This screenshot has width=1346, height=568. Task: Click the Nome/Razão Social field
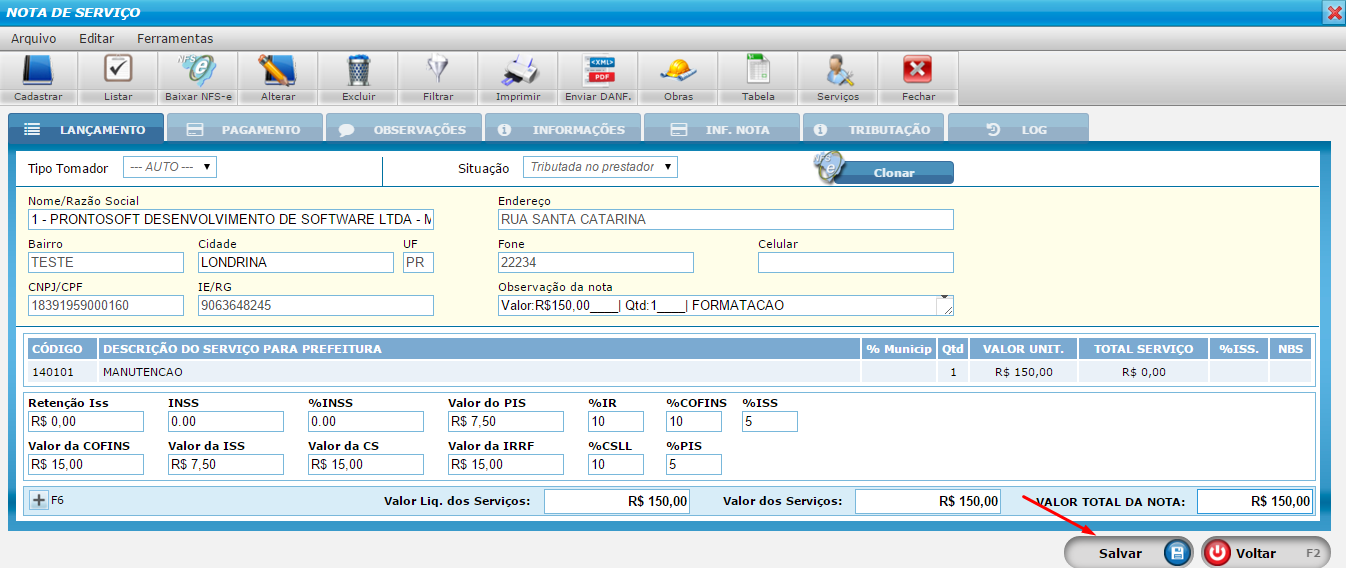231,219
